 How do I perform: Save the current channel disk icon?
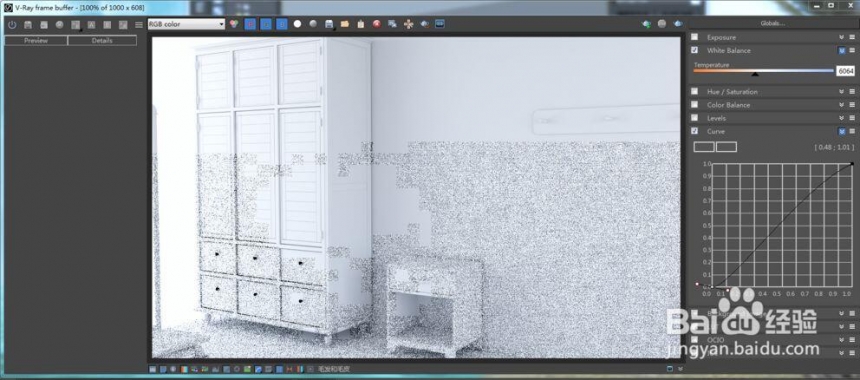(x=329, y=24)
